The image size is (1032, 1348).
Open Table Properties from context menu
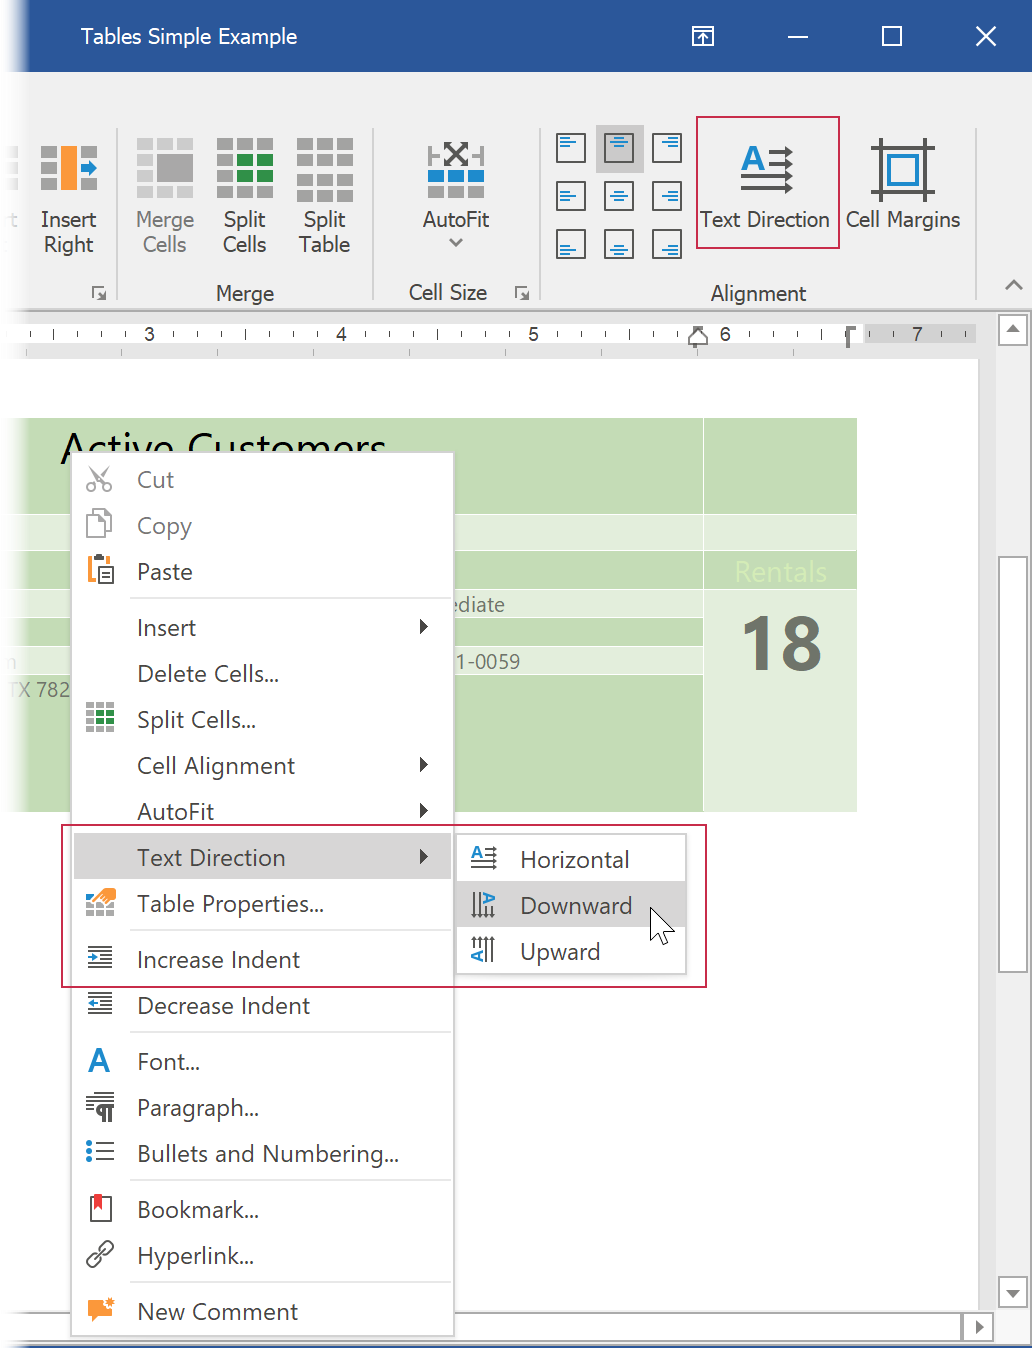tap(230, 904)
